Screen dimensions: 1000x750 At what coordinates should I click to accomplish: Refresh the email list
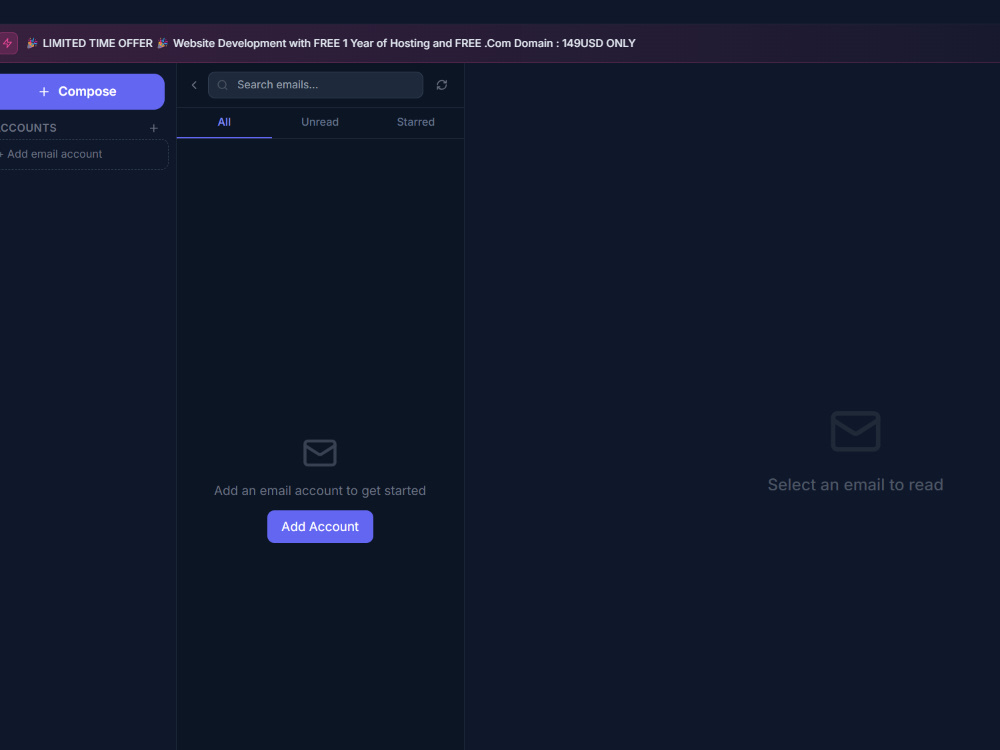[x=441, y=85]
